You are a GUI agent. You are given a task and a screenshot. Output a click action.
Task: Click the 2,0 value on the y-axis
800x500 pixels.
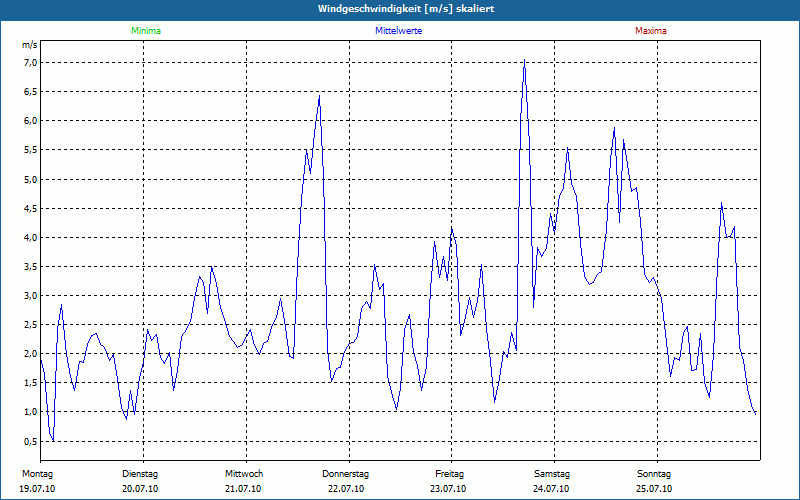(31, 354)
